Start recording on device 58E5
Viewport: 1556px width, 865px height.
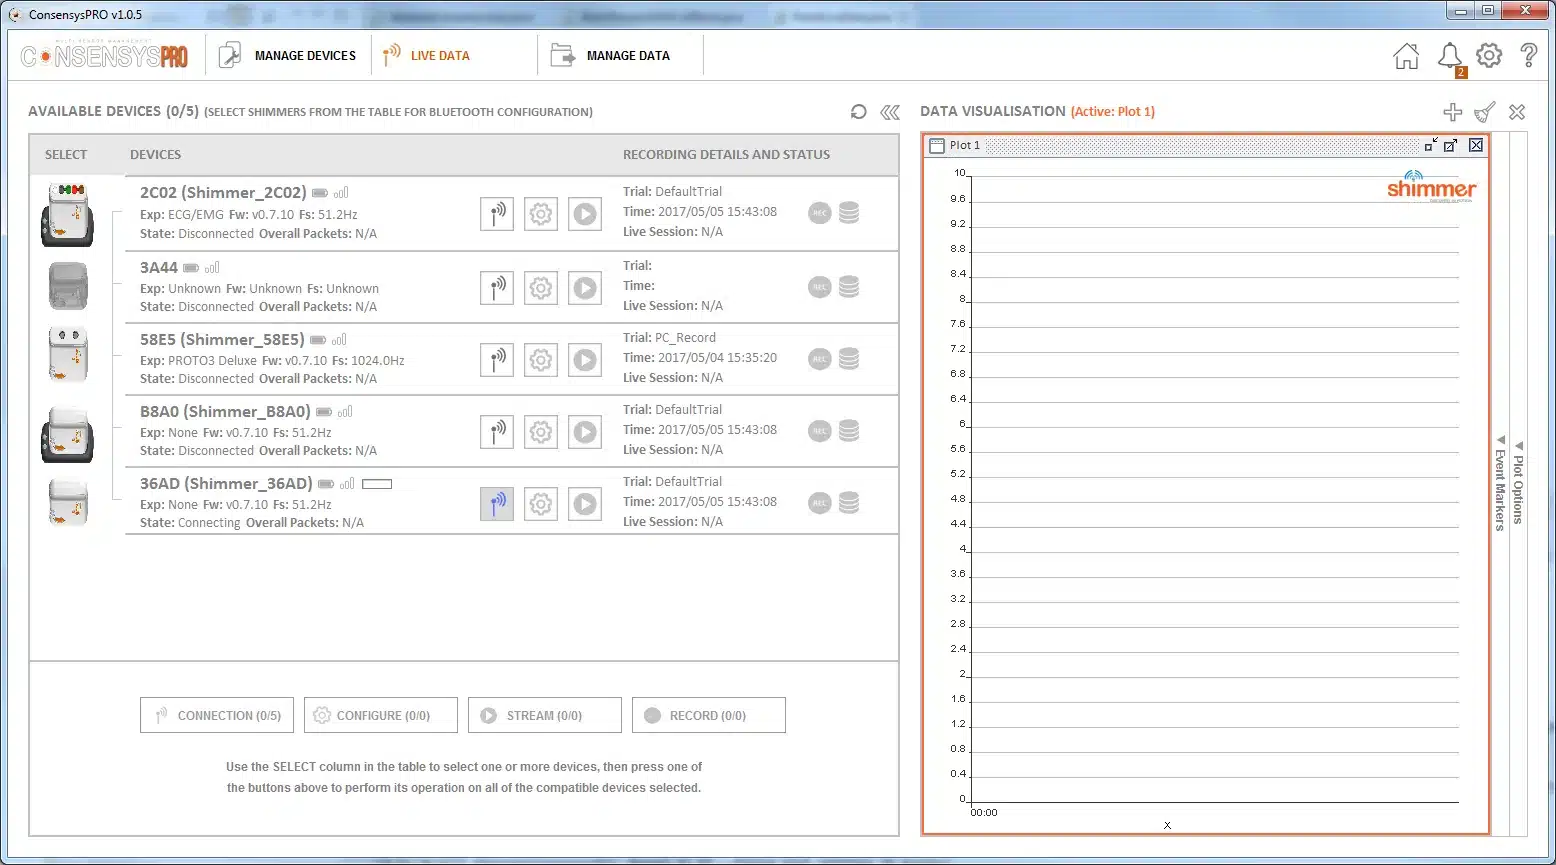(x=819, y=359)
